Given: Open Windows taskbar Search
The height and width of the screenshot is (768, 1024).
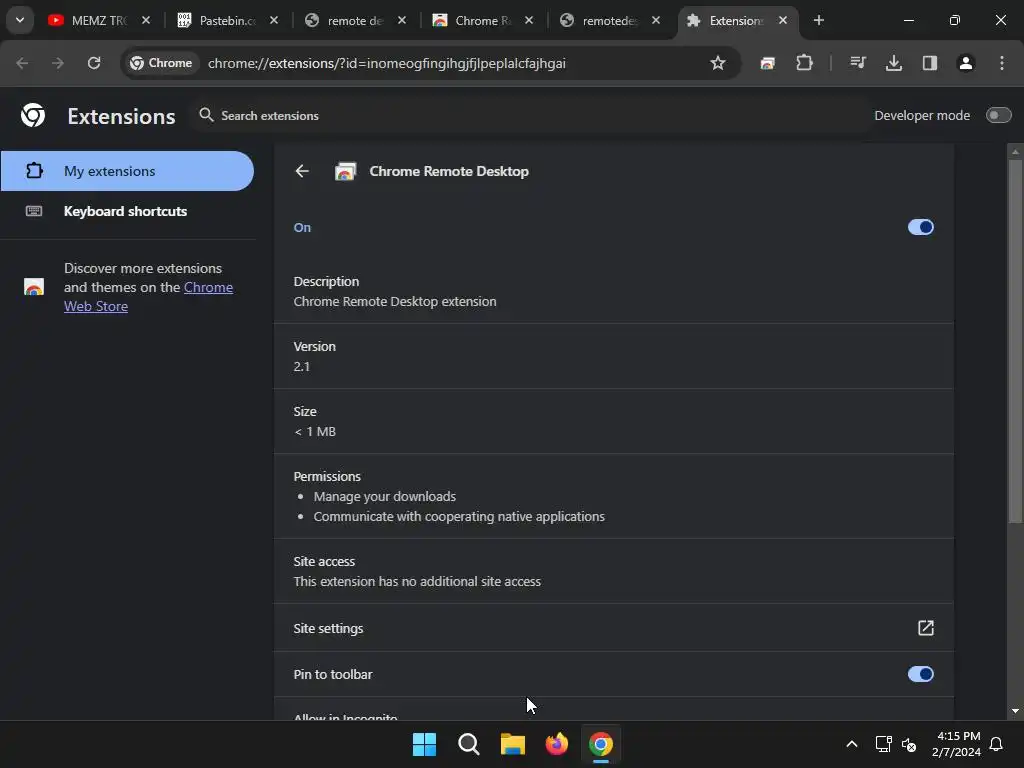Looking at the screenshot, I should coord(468,744).
